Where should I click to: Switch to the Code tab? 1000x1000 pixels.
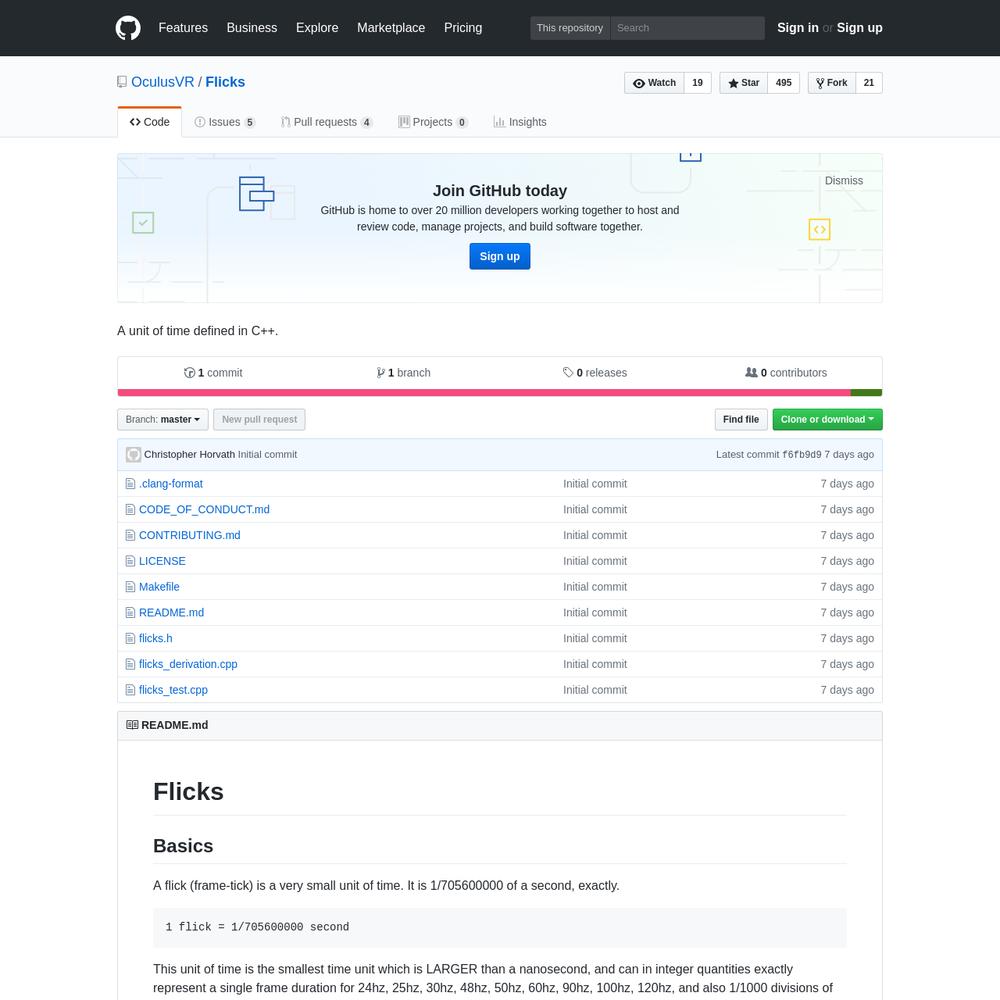point(149,122)
